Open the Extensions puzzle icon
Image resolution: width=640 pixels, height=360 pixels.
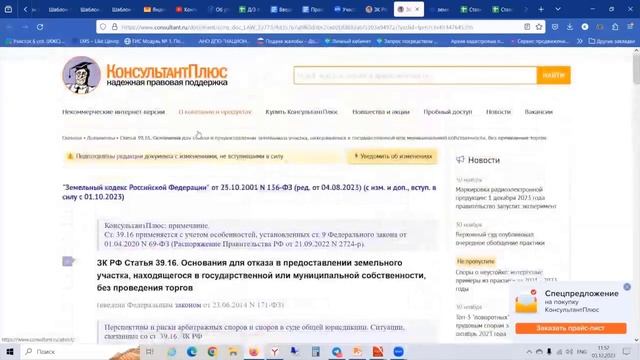pos(615,27)
